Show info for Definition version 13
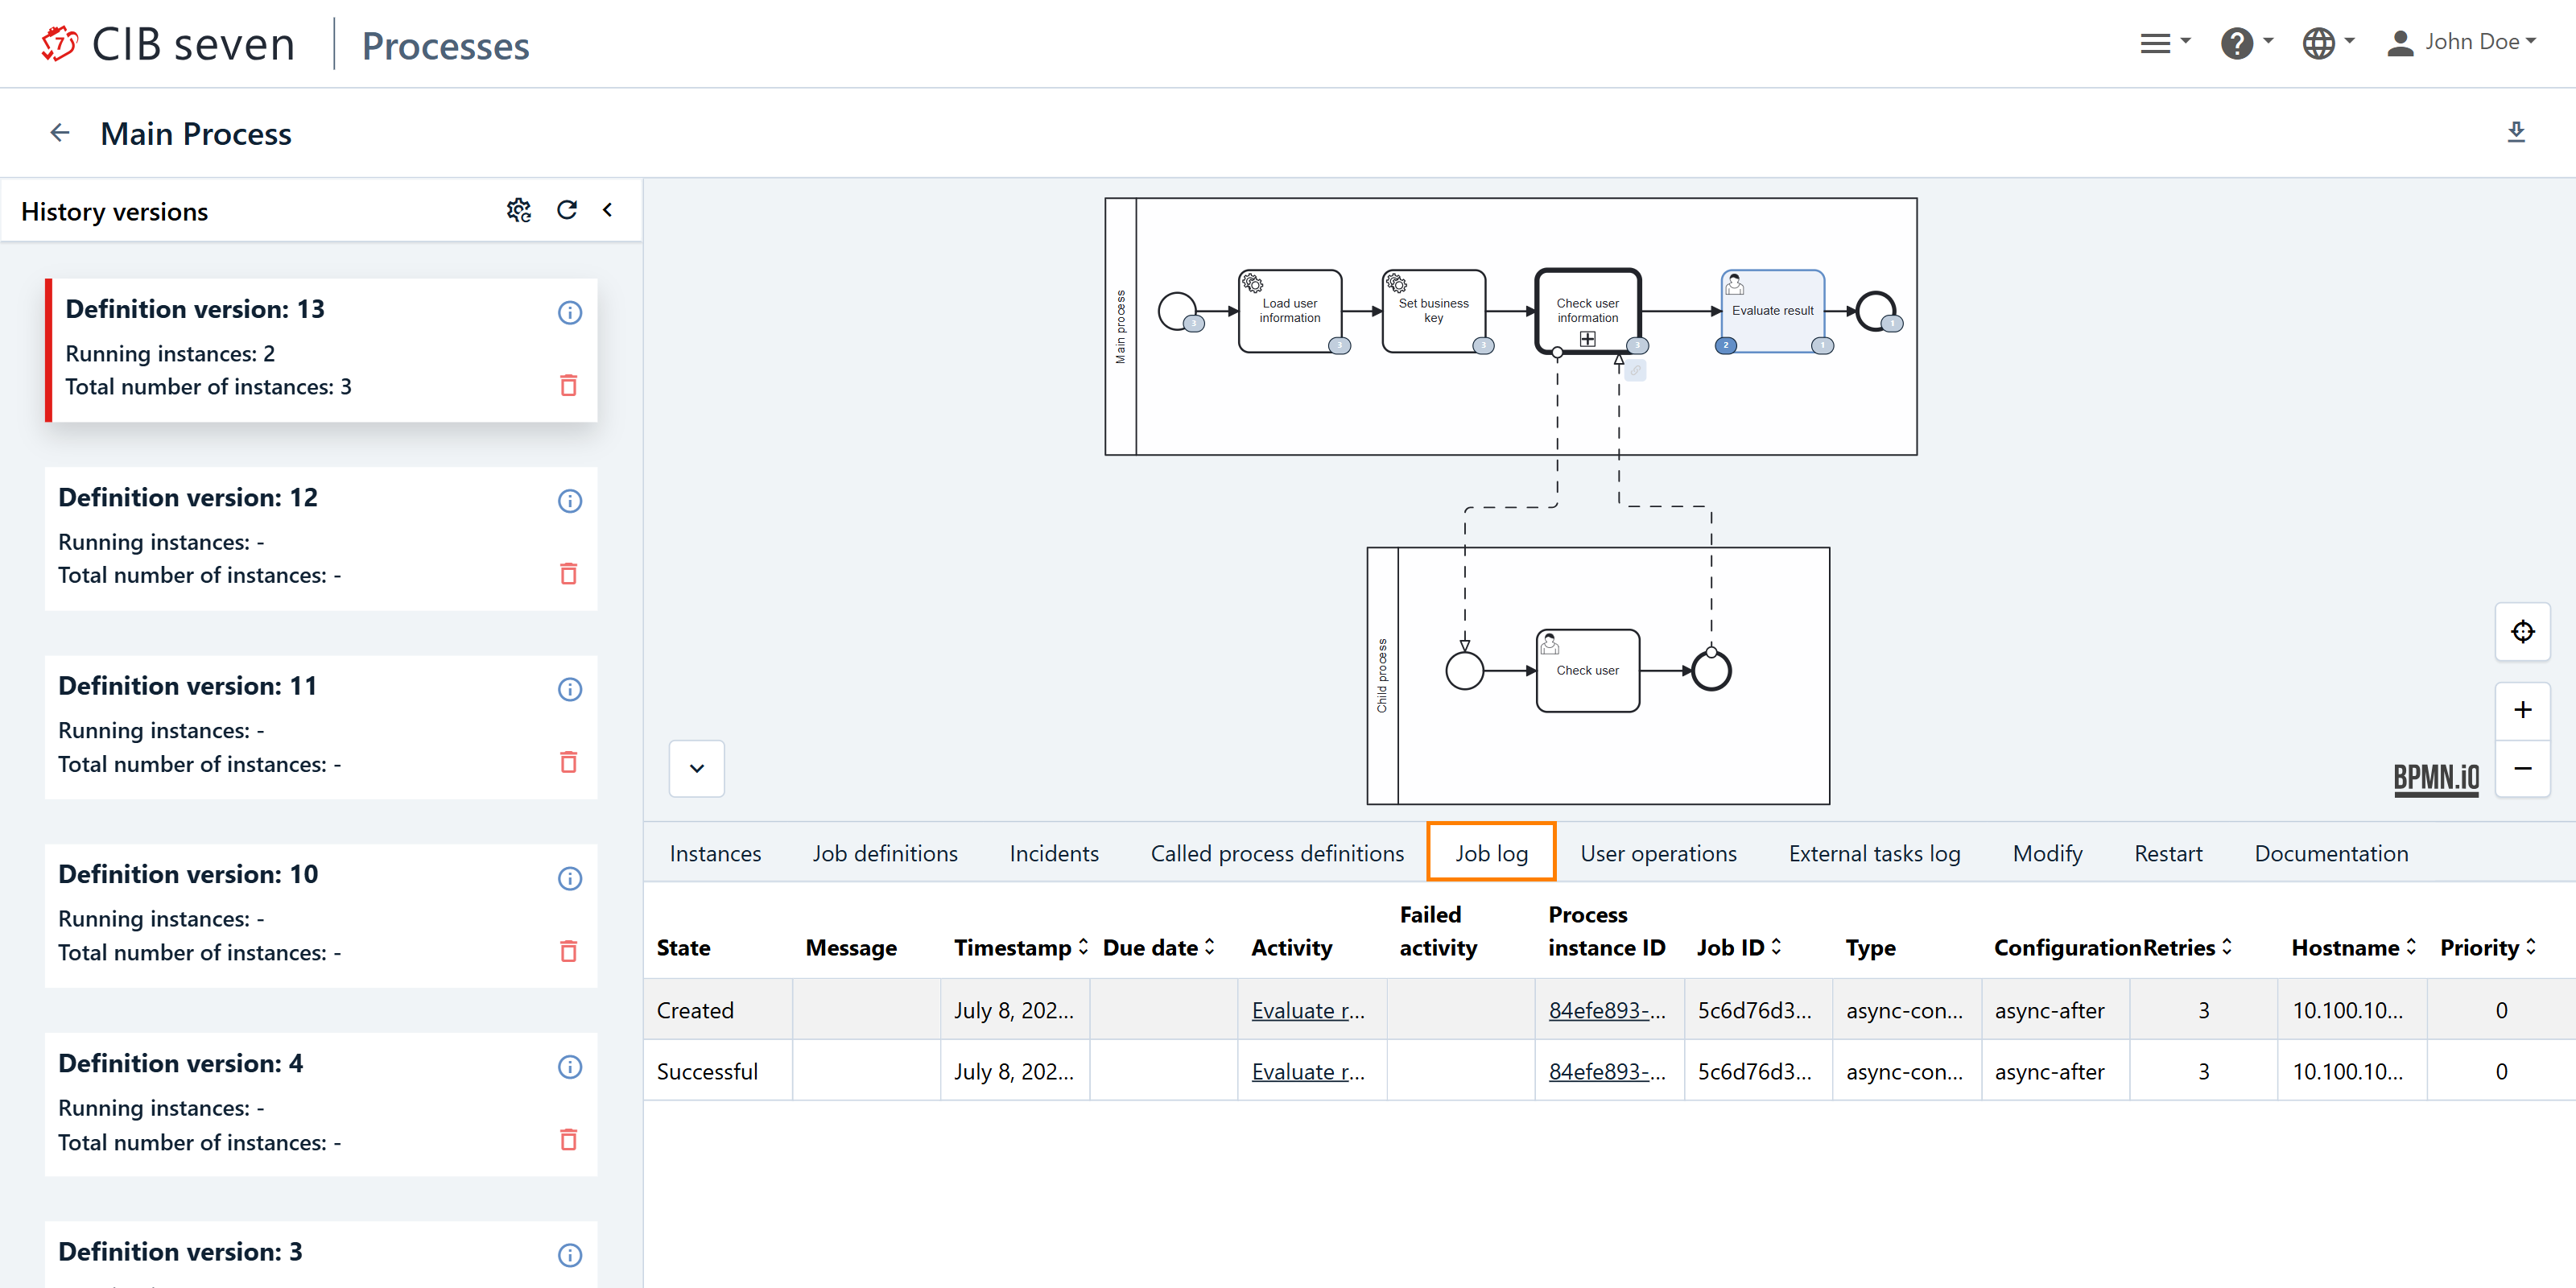The image size is (2576, 1288). tap(569, 313)
